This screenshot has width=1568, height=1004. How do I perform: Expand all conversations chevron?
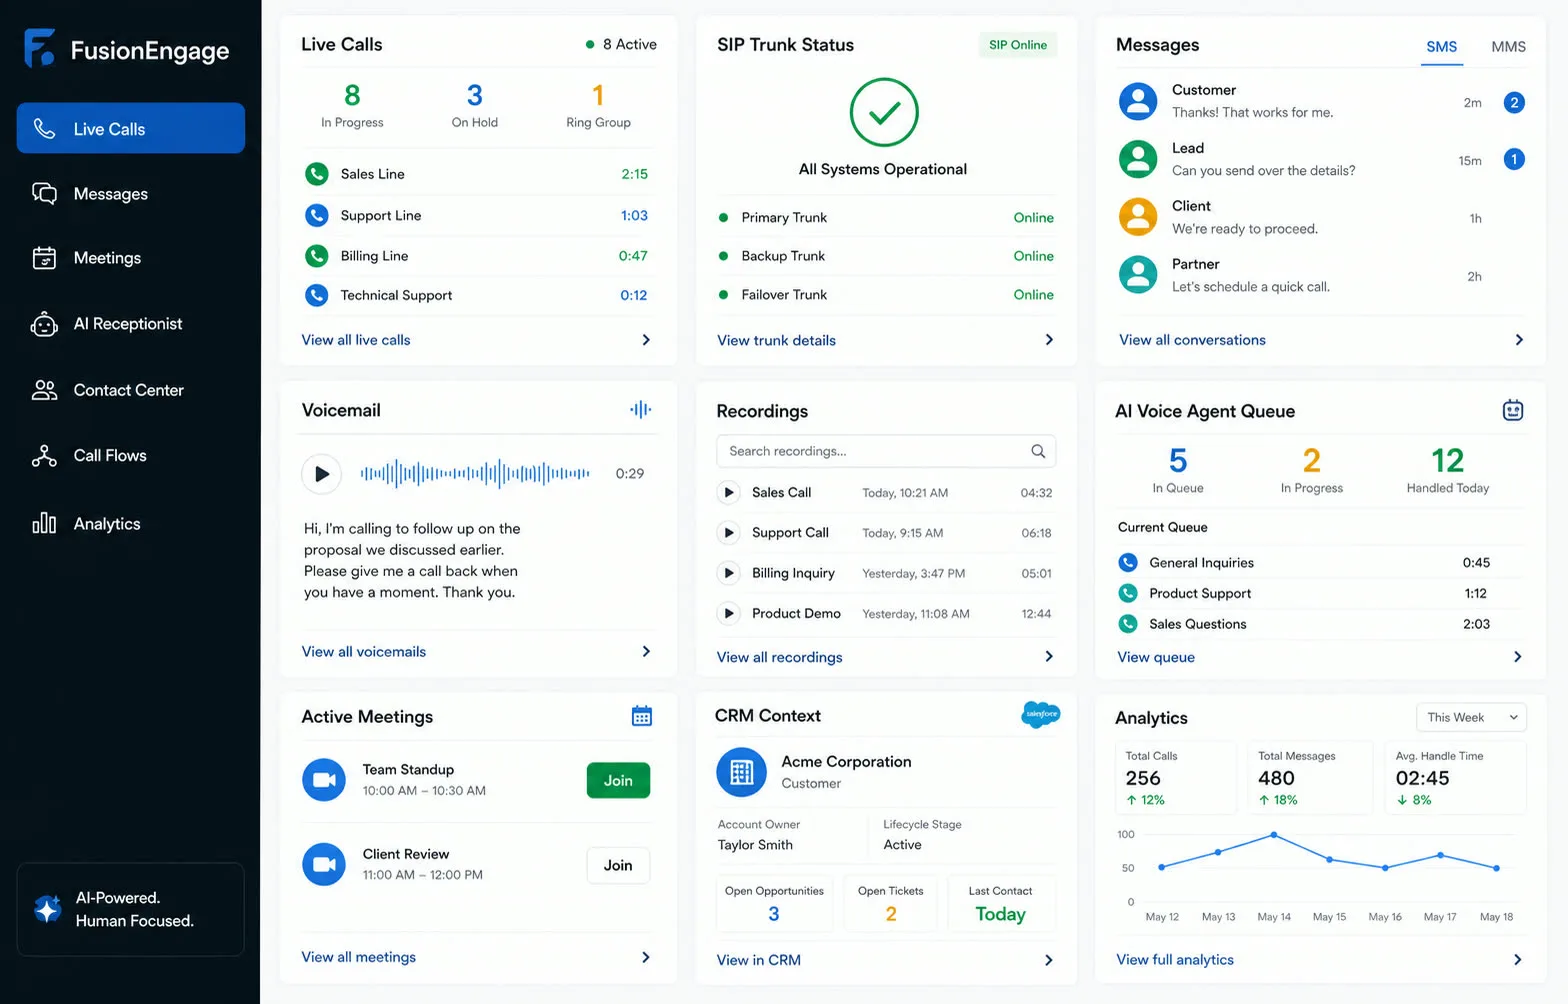tap(1519, 340)
